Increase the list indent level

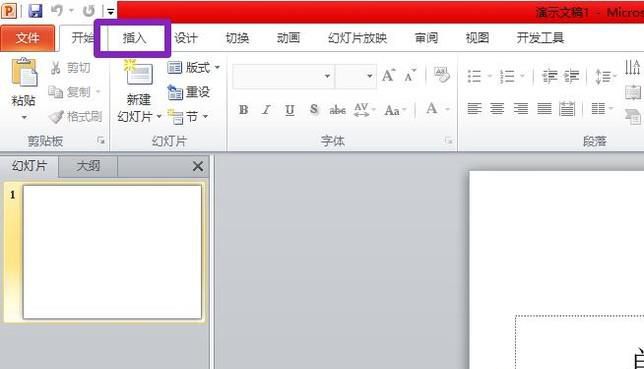tap(571, 76)
